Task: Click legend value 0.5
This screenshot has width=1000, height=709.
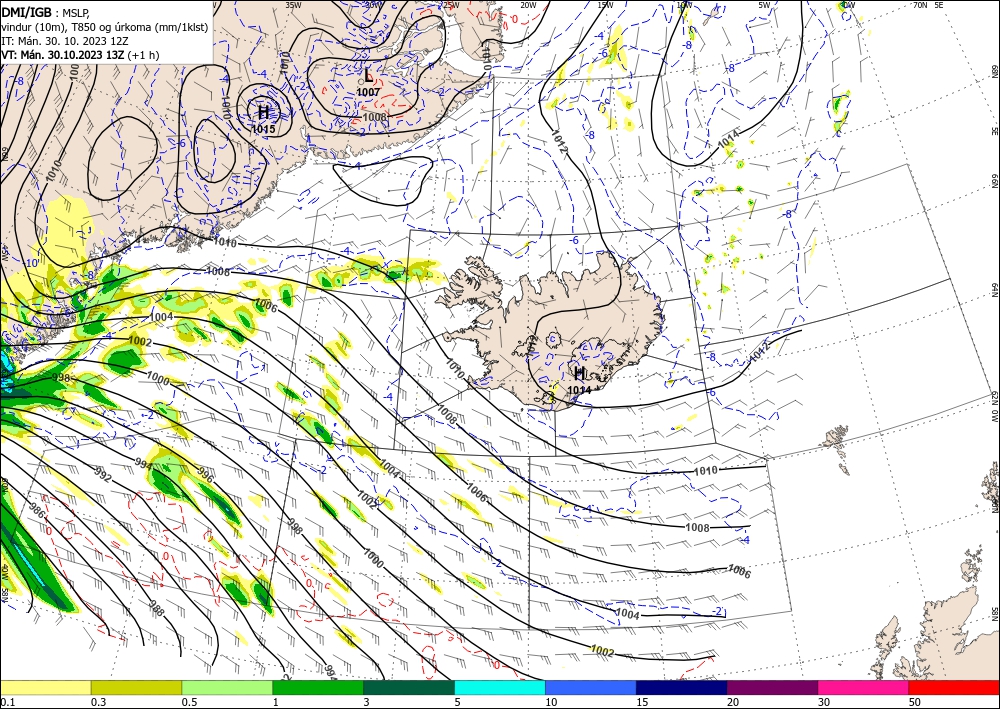Action: point(188,702)
